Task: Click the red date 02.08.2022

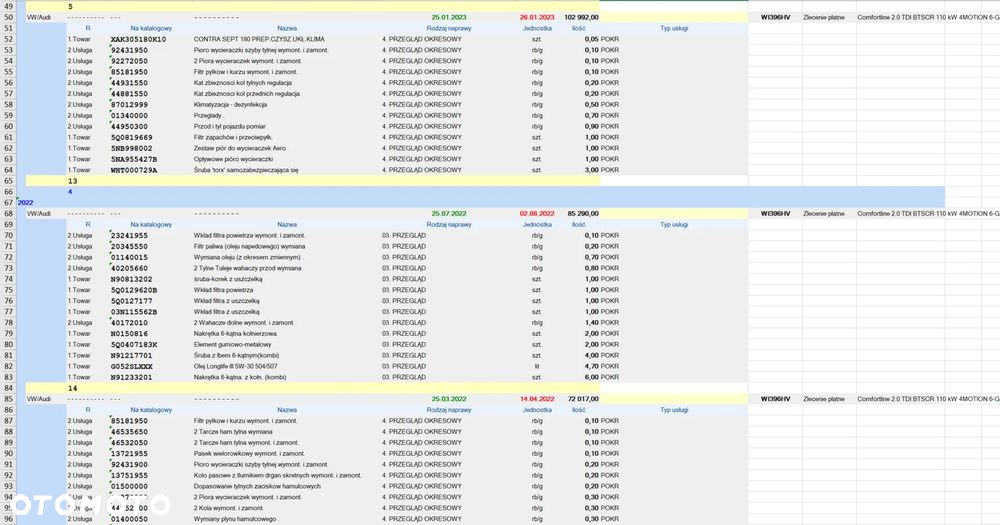Action: click(537, 214)
